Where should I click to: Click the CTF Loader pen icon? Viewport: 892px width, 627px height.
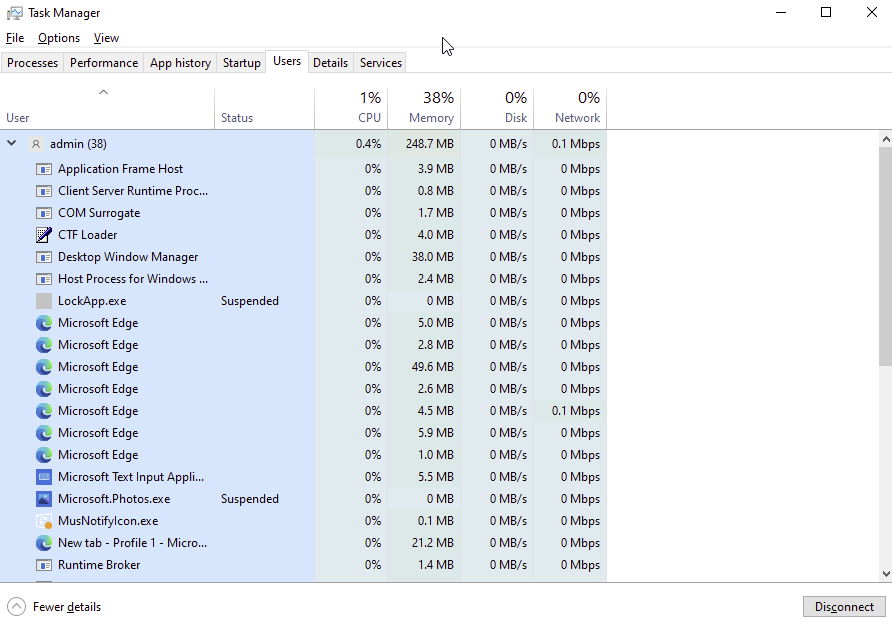coord(44,235)
